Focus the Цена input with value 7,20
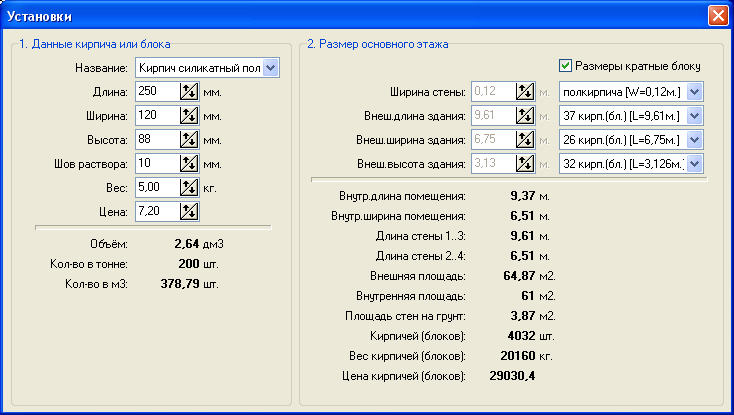The image size is (734, 415). [x=158, y=211]
